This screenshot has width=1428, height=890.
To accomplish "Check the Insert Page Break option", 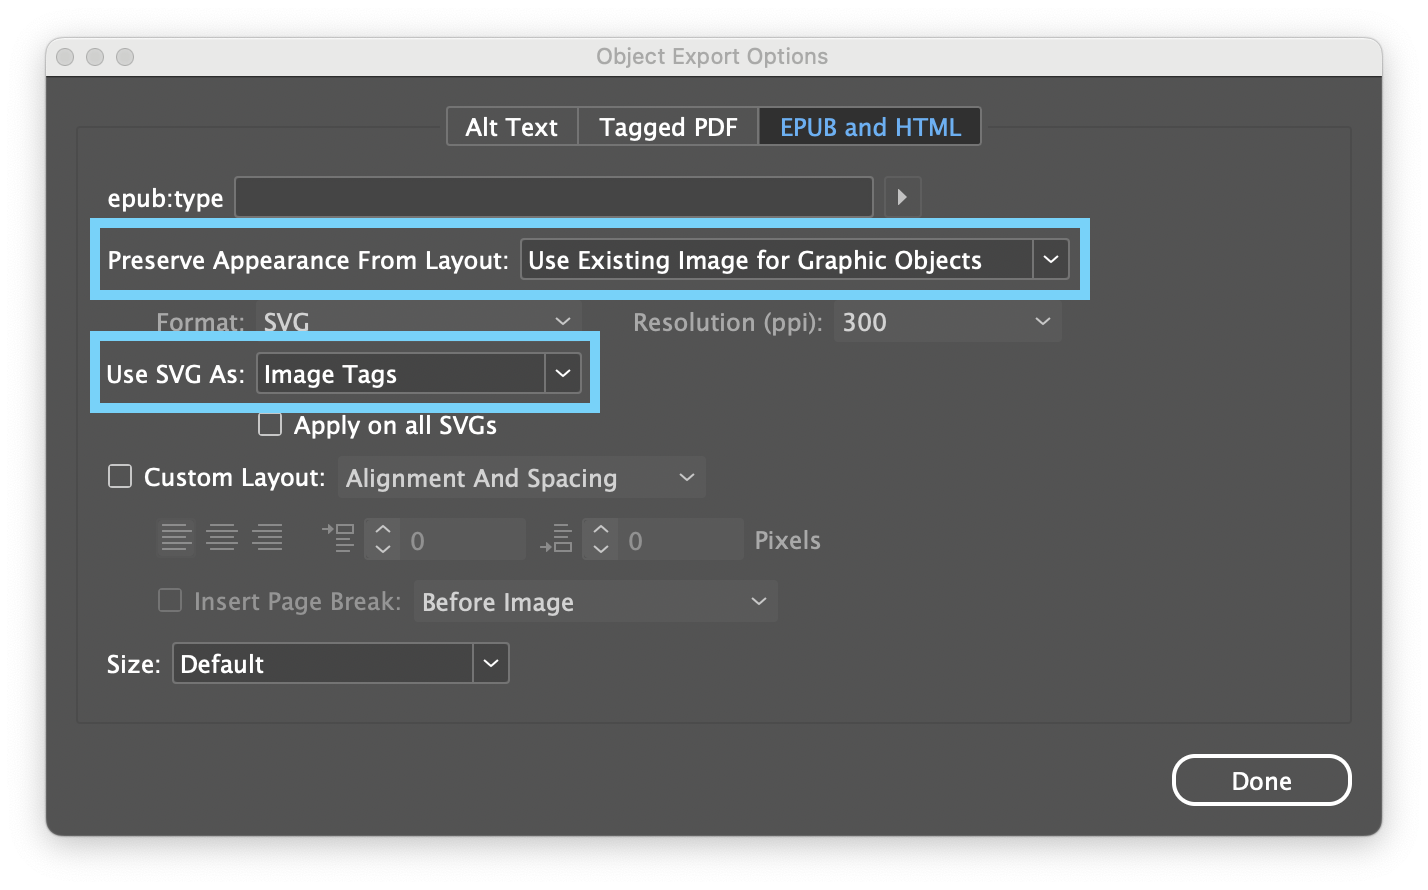I will point(171,601).
